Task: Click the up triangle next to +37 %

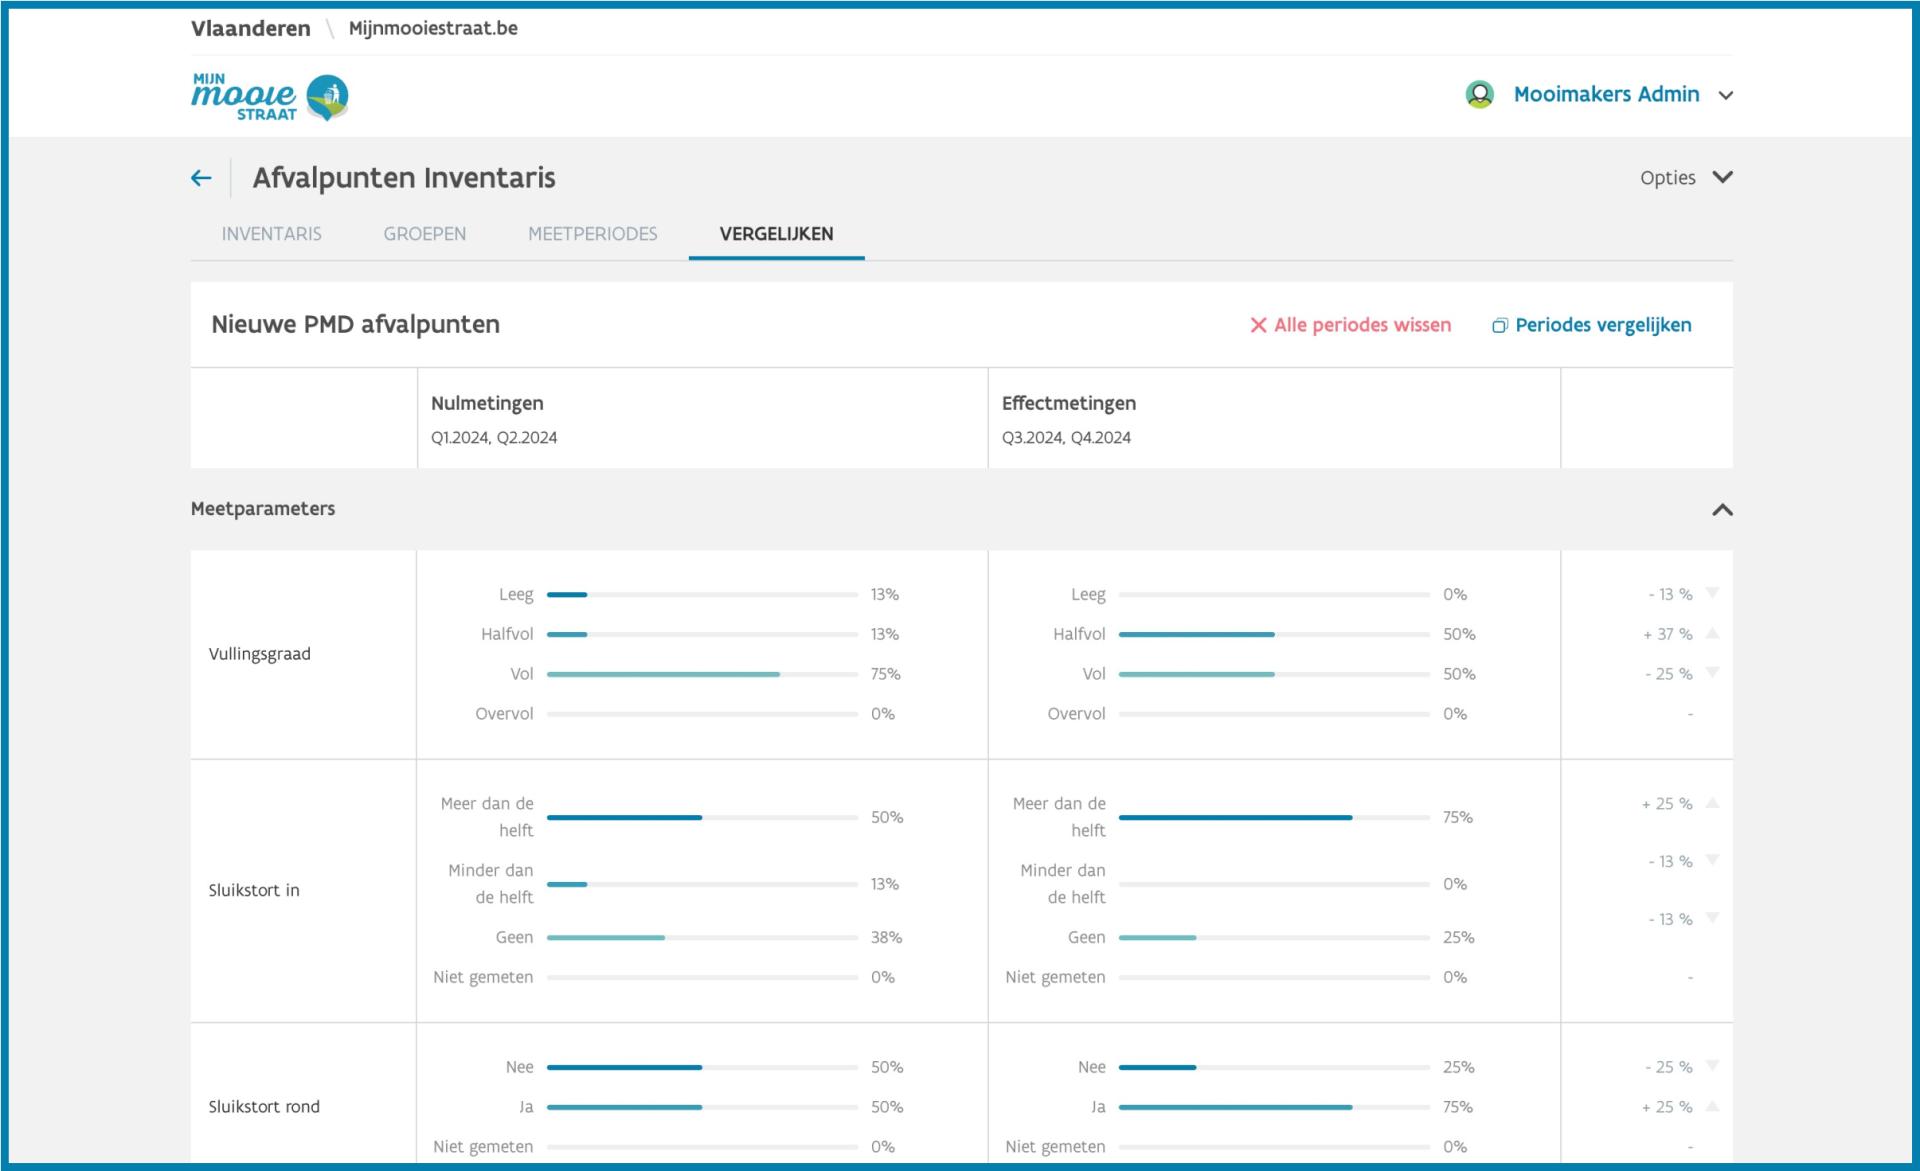Action: click(1712, 633)
